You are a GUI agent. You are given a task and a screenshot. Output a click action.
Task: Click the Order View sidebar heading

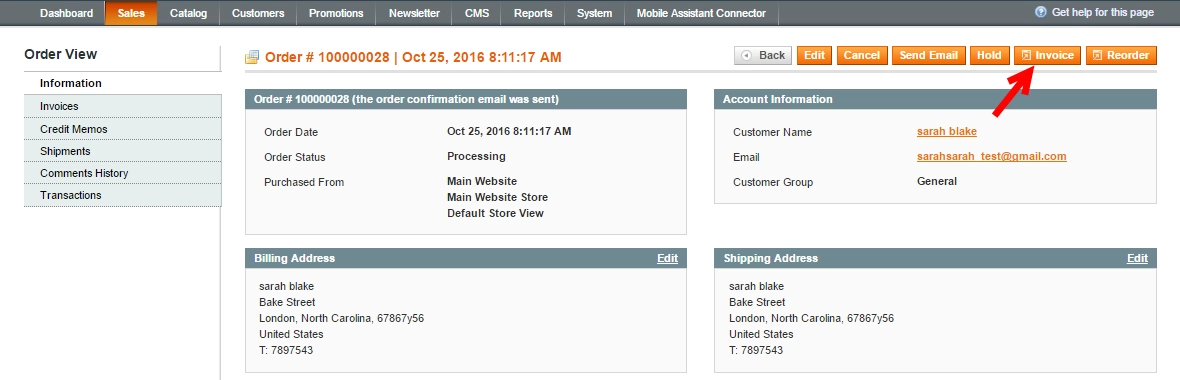pyautogui.click(x=61, y=54)
